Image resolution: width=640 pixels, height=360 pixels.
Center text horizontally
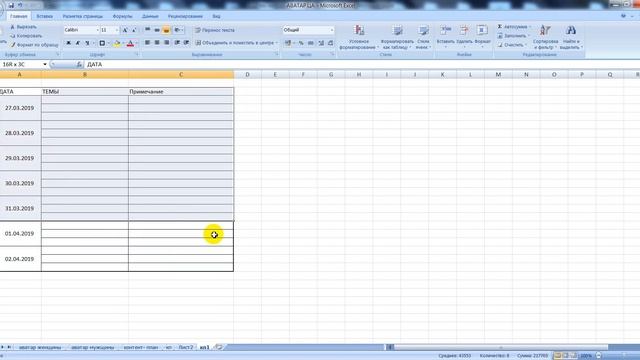[157, 42]
